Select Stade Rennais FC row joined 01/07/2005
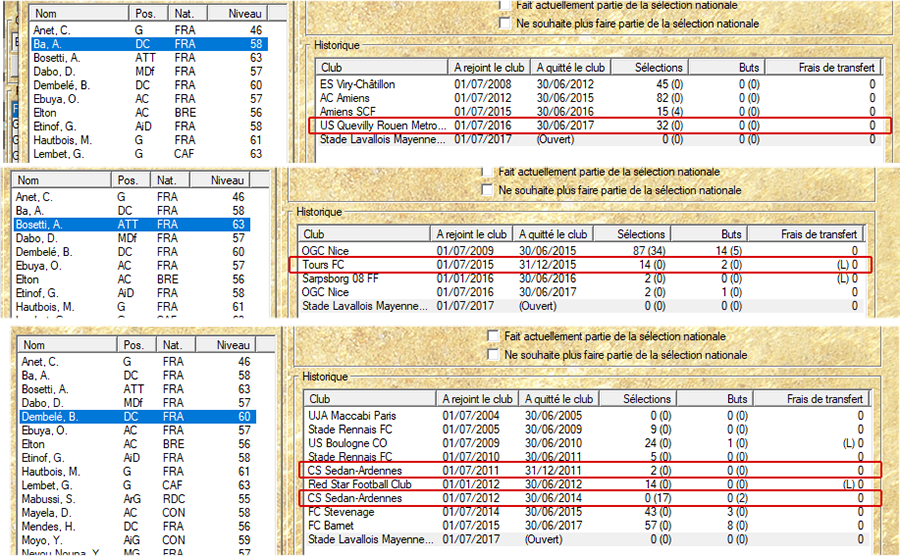The width and height of the screenshot is (900, 556). 585,429
